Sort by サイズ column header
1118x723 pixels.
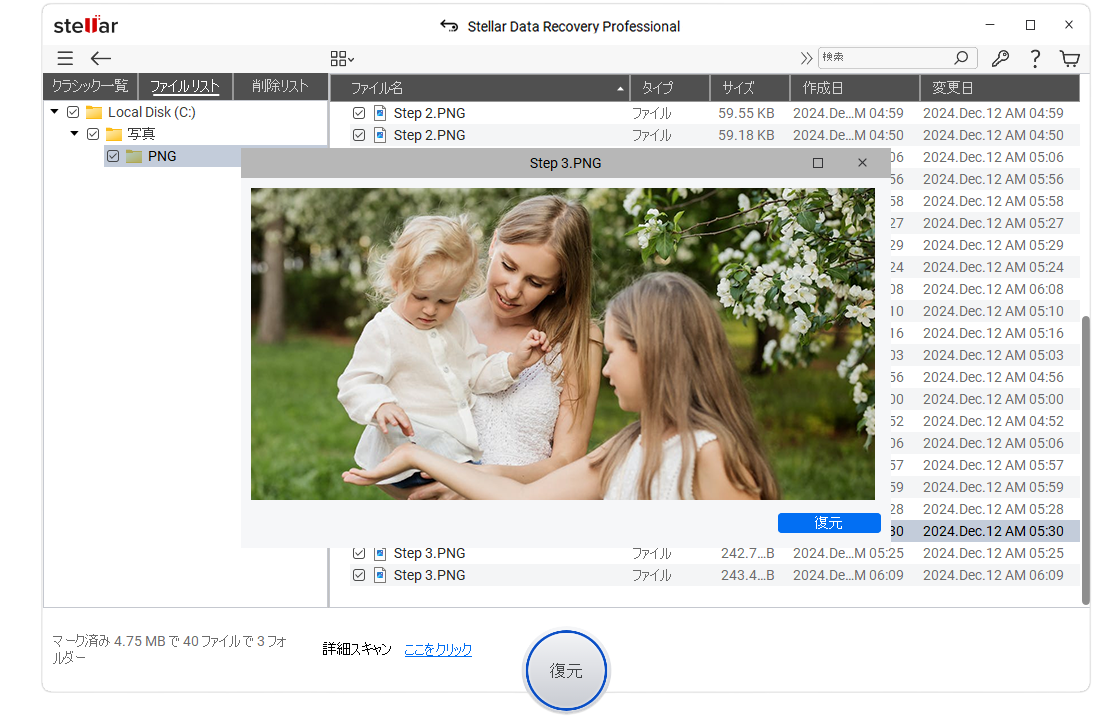click(x=750, y=88)
